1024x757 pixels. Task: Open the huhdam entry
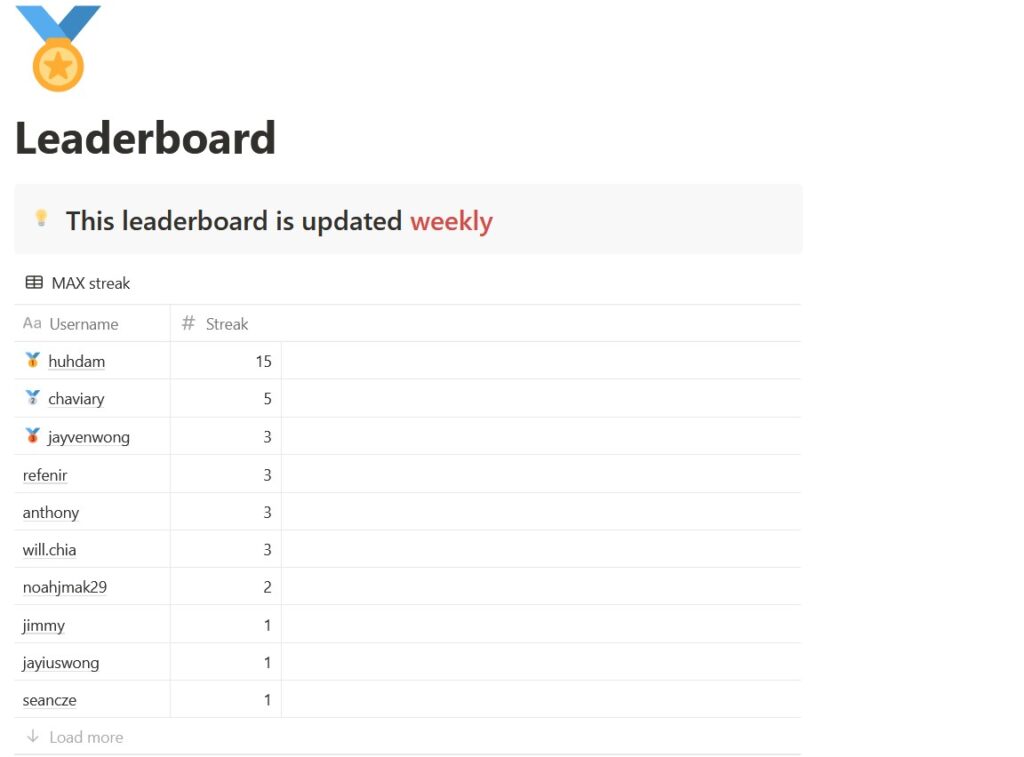(76, 361)
